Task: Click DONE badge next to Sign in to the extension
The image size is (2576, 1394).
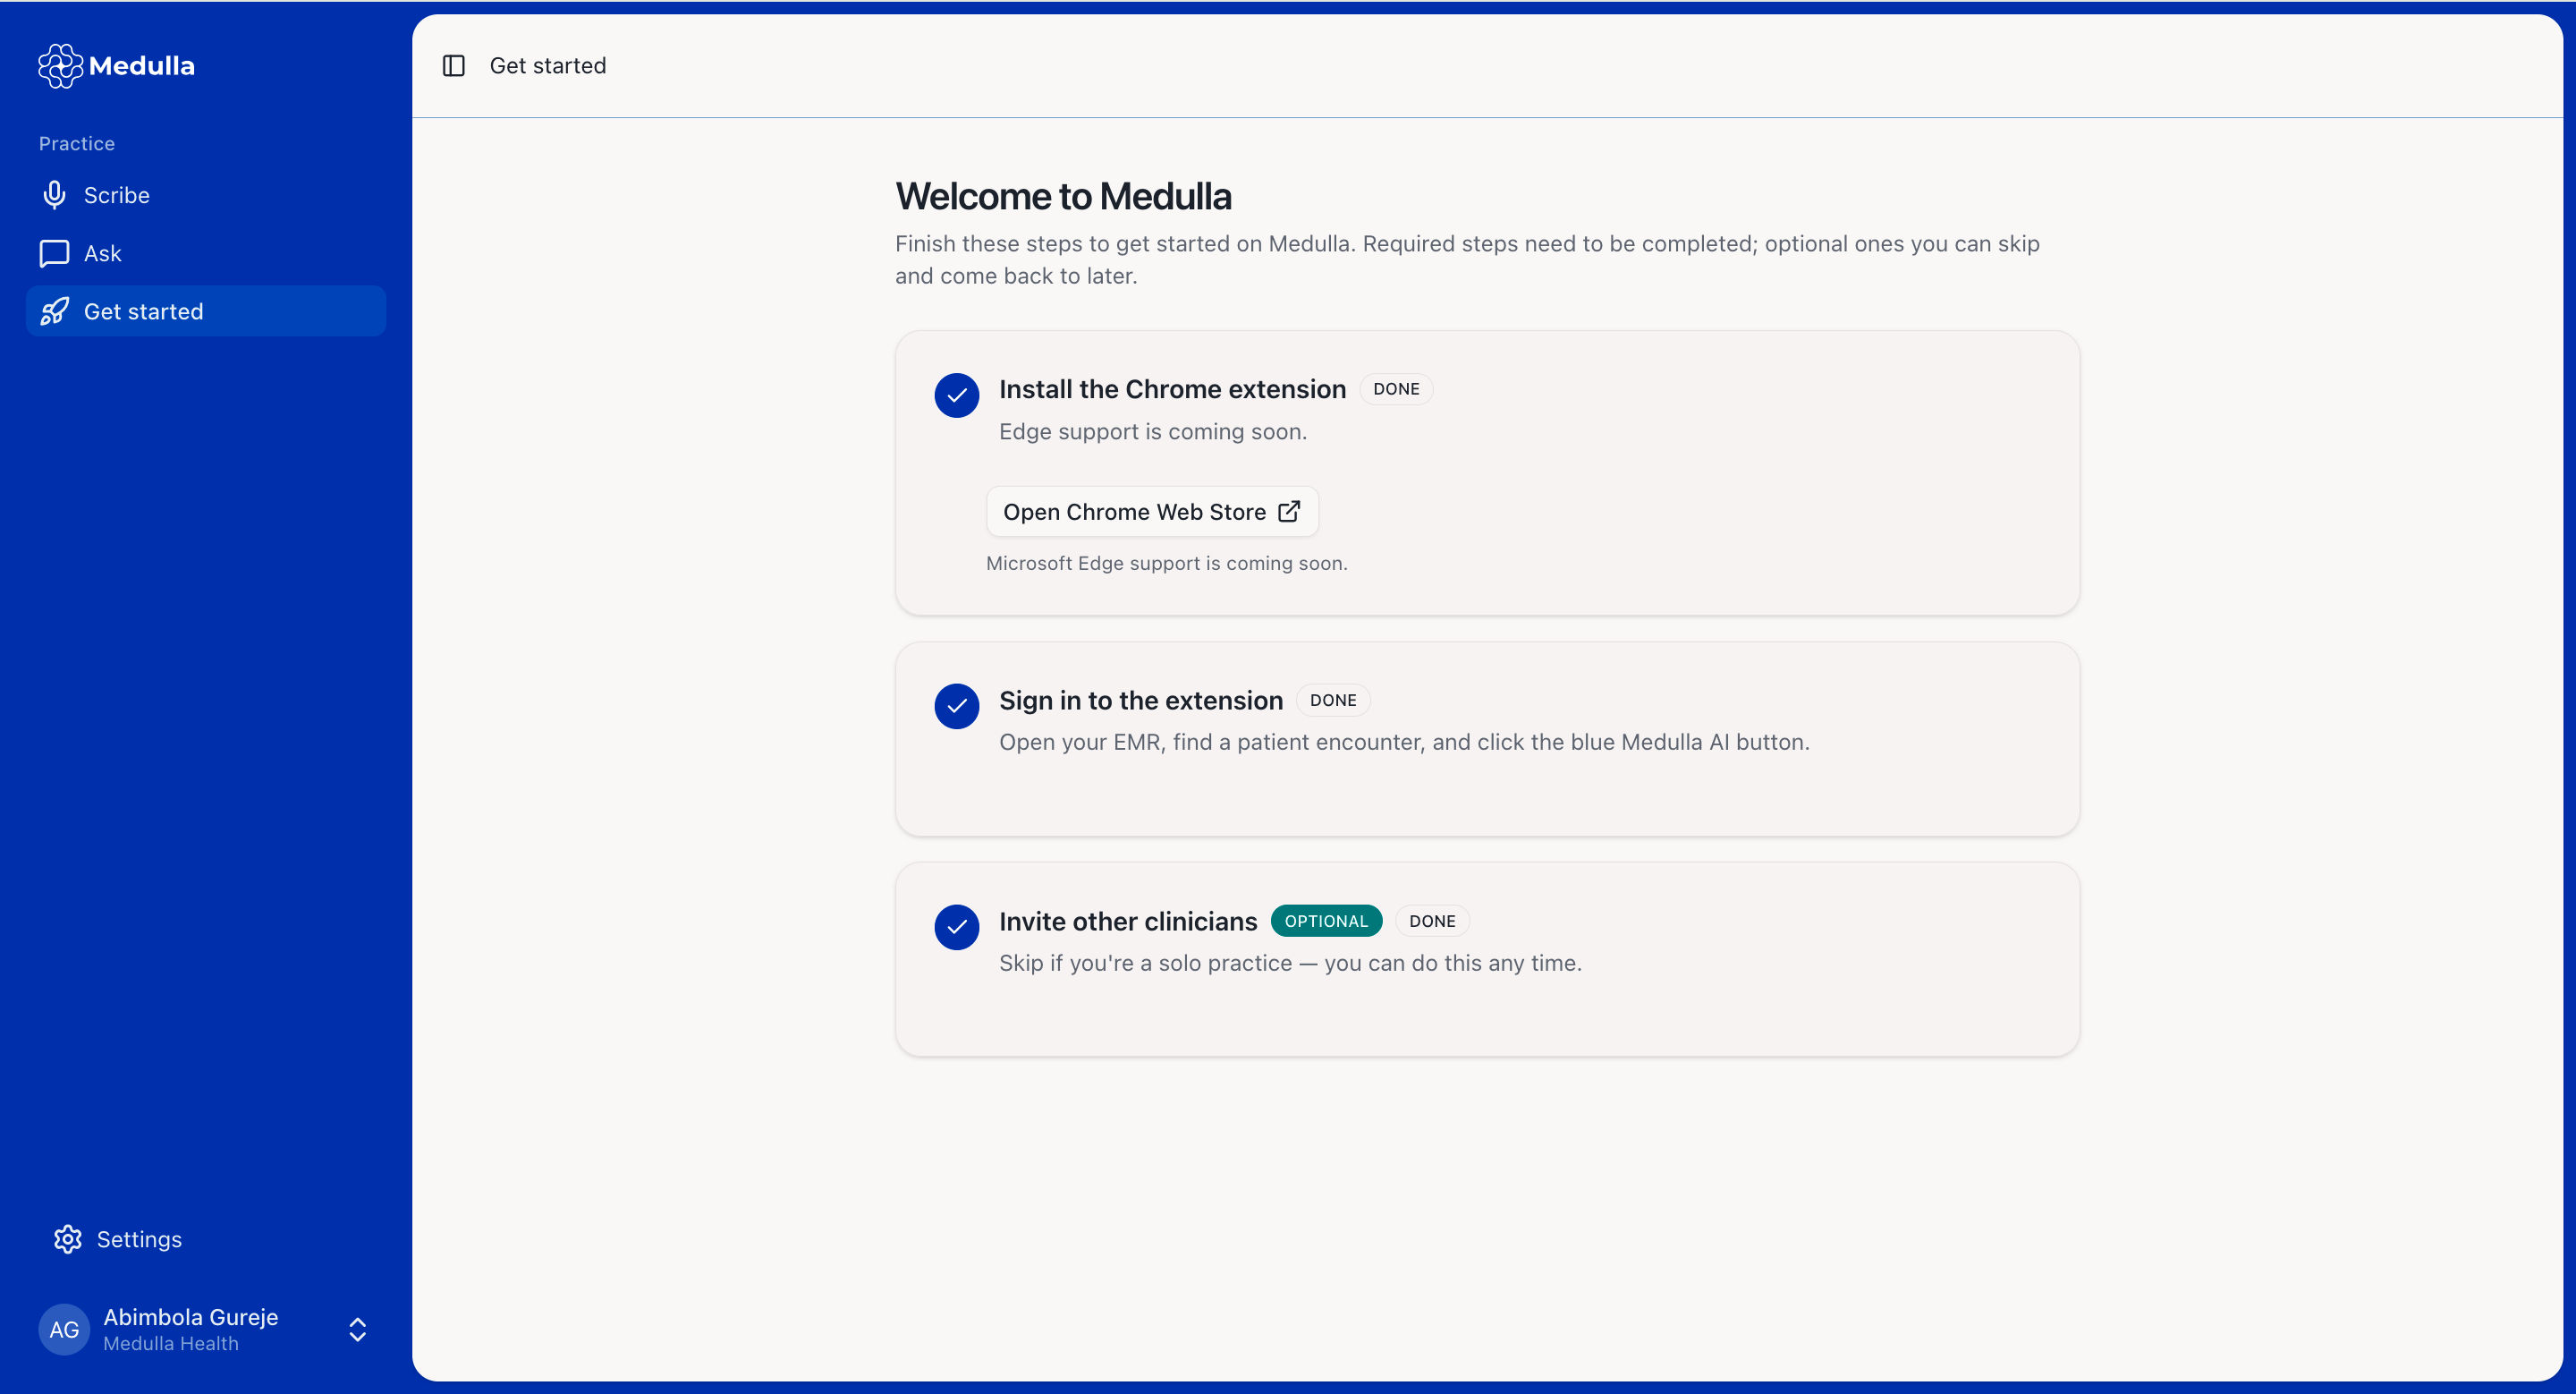Action: click(1333, 700)
